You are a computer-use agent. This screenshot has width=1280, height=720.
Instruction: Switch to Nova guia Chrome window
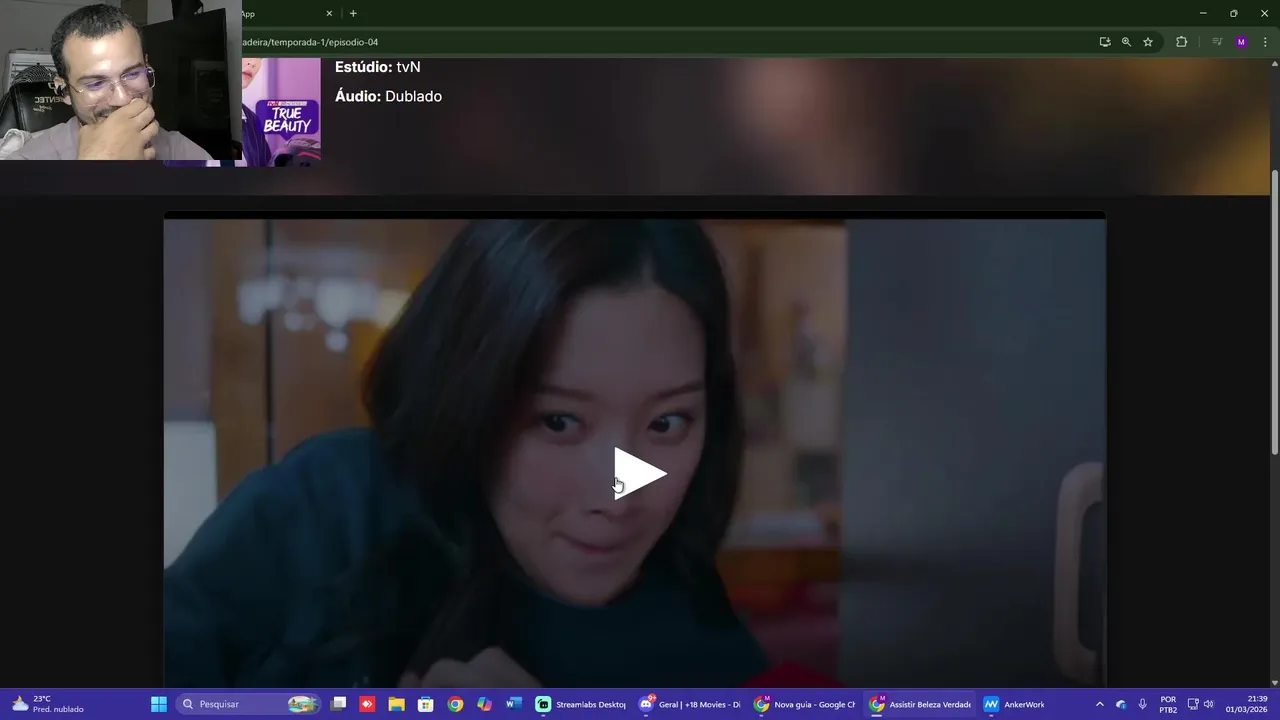pos(806,704)
